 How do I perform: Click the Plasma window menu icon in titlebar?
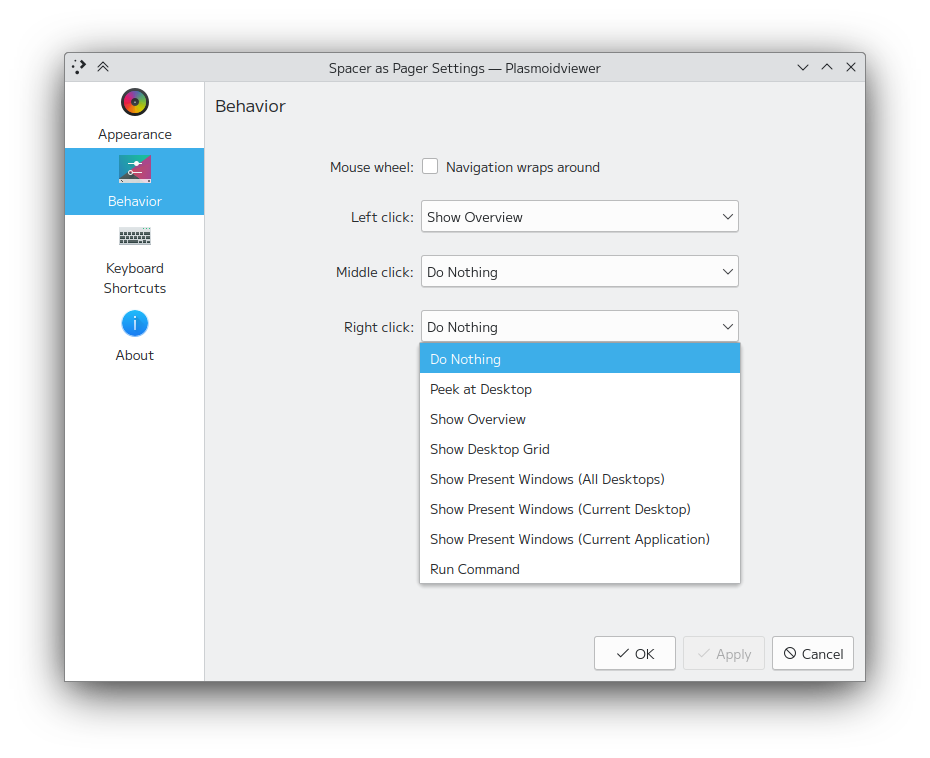click(79, 67)
